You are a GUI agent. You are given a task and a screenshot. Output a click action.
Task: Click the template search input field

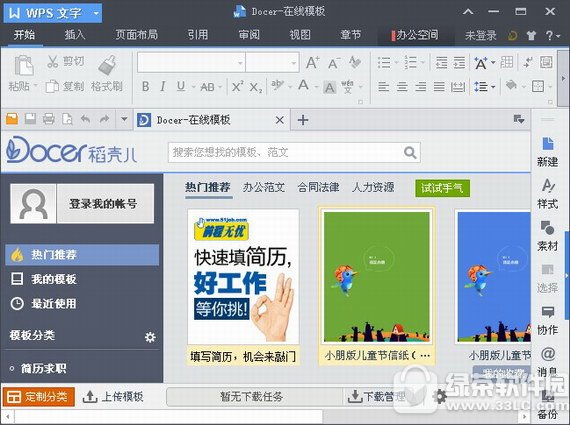285,152
